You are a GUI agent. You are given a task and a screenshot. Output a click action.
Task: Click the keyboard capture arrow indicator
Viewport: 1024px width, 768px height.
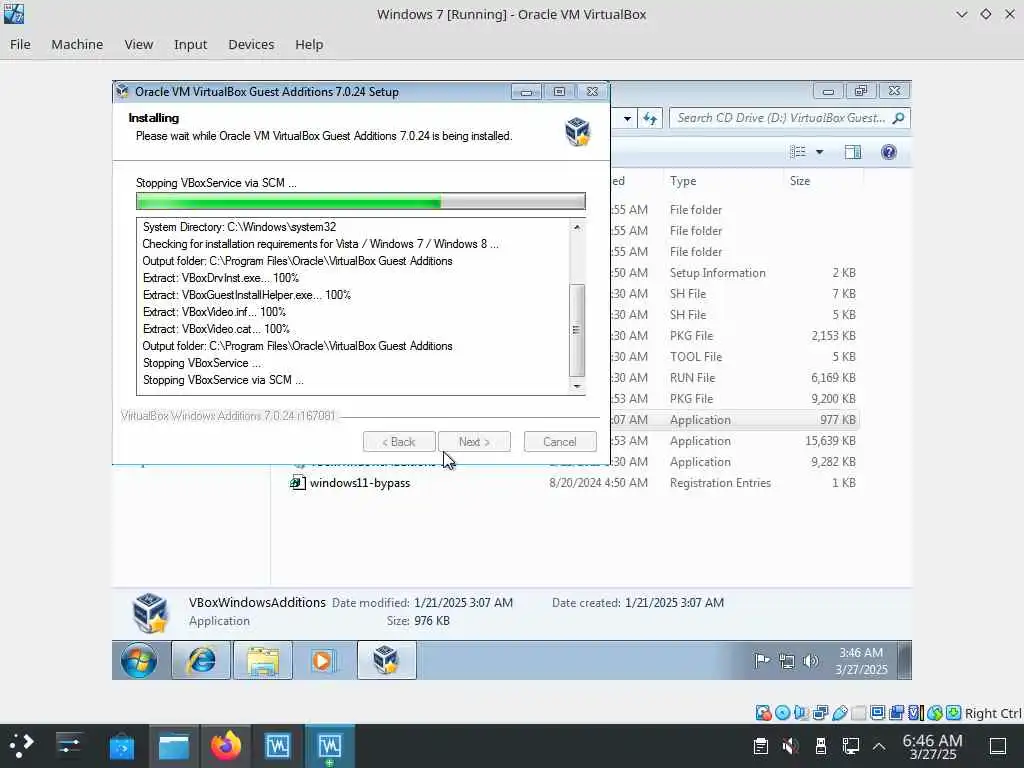coord(953,713)
